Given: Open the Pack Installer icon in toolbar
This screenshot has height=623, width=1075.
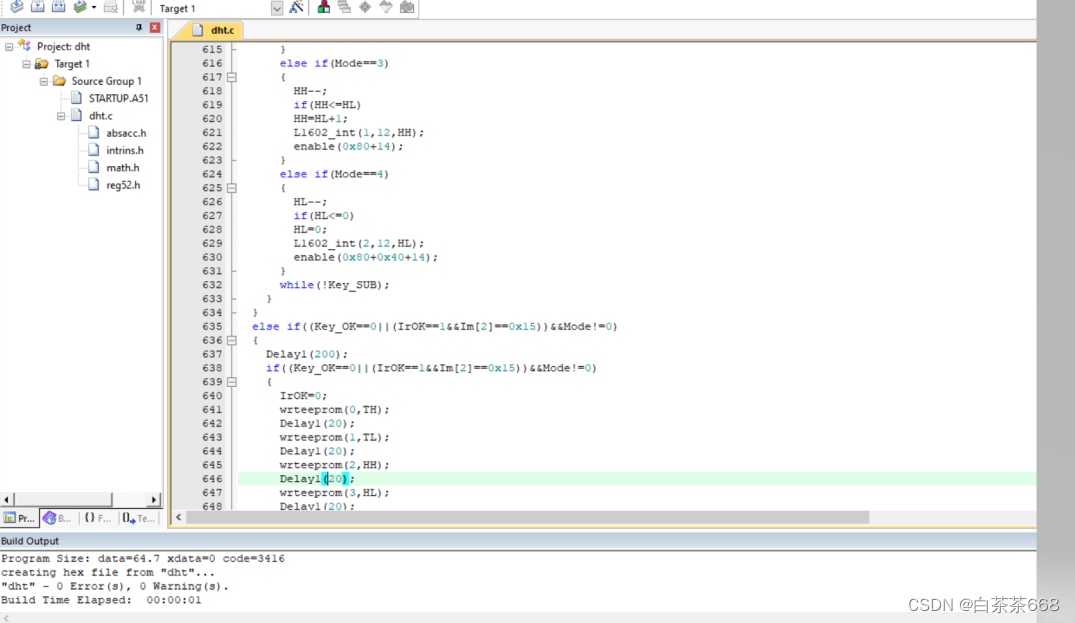Looking at the screenshot, I should point(407,7).
